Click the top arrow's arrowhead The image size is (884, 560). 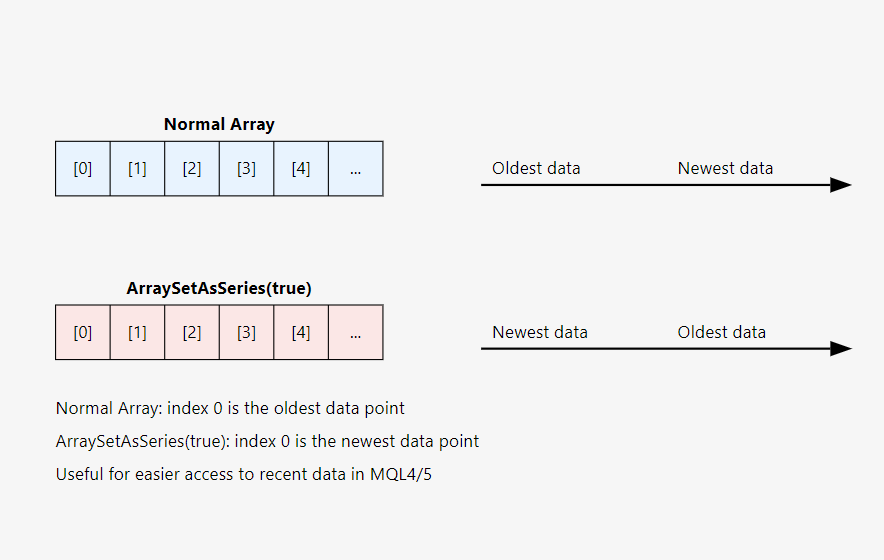tap(841, 185)
